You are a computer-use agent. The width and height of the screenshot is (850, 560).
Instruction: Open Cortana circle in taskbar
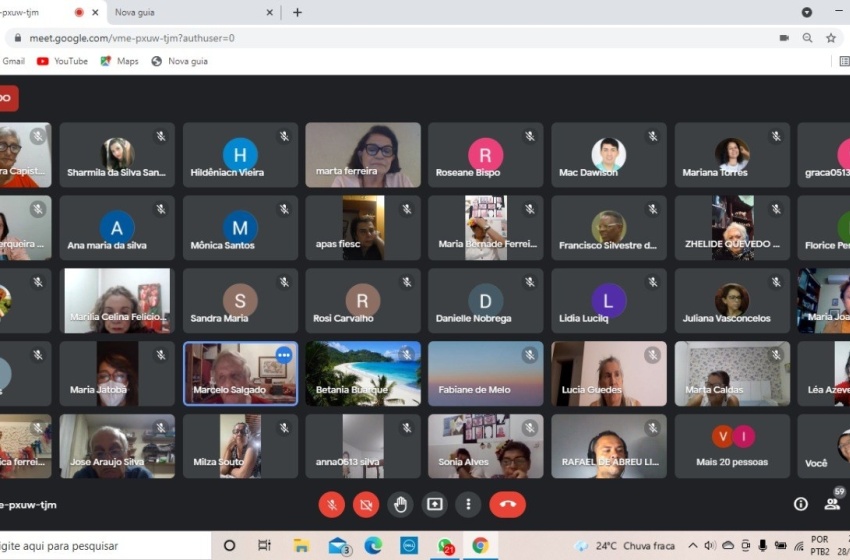coord(229,545)
